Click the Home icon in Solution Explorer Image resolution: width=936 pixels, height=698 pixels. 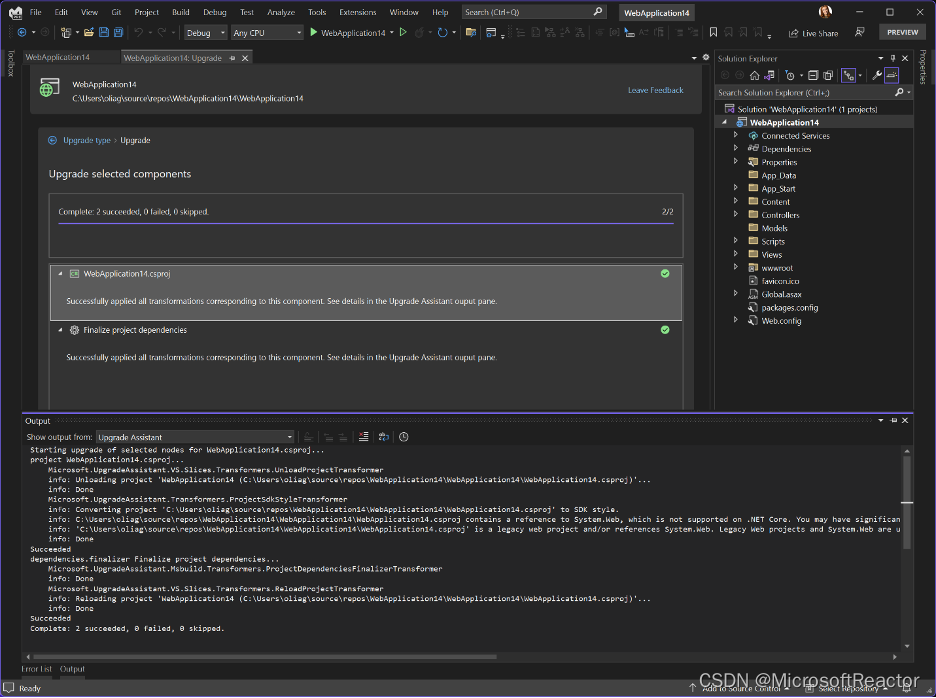click(x=755, y=75)
